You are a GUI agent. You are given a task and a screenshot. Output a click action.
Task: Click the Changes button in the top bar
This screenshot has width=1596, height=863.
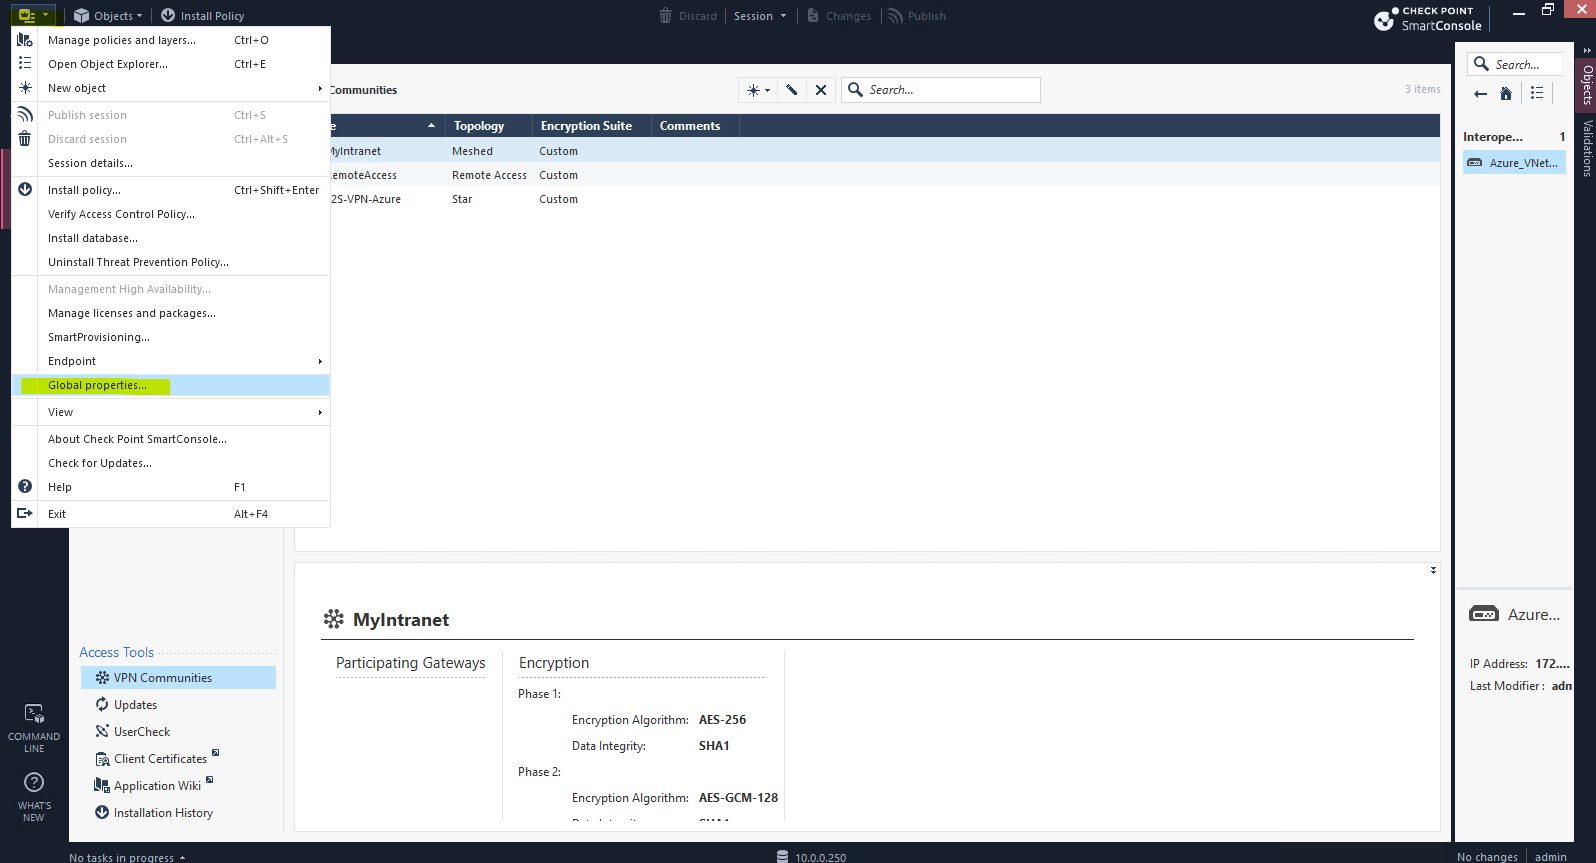839,16
